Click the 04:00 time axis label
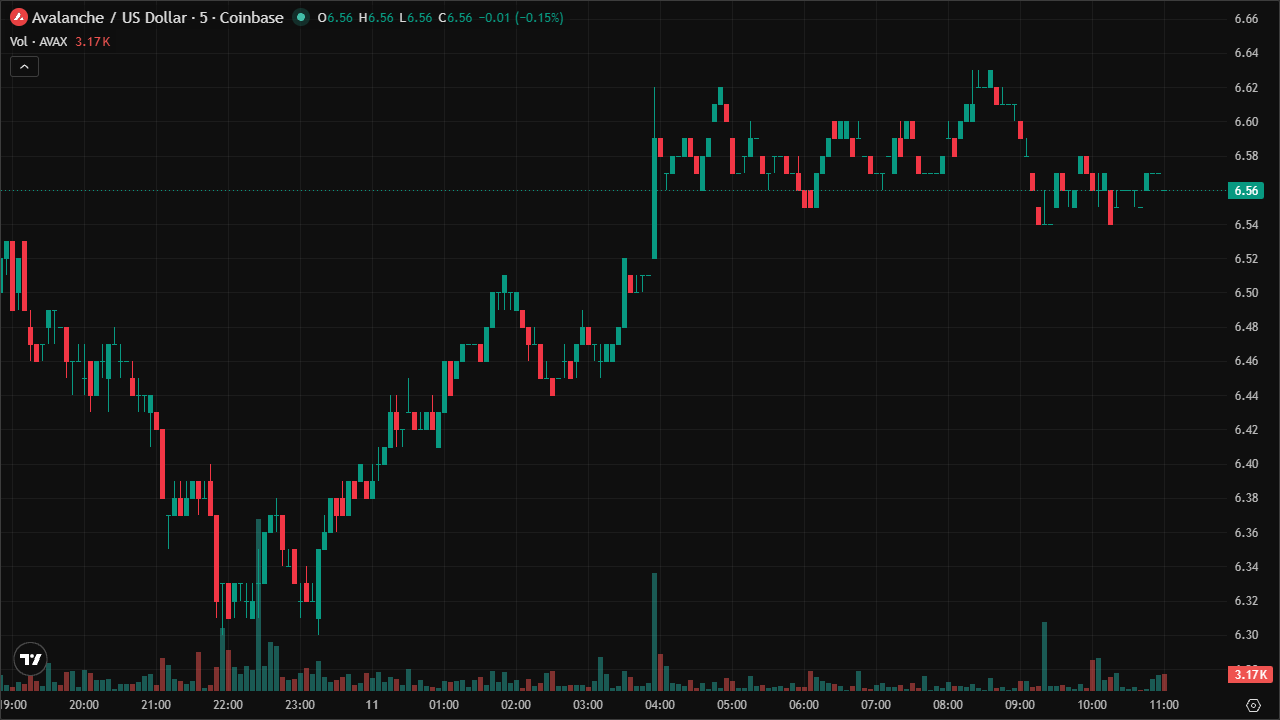1280x720 pixels. pos(660,705)
